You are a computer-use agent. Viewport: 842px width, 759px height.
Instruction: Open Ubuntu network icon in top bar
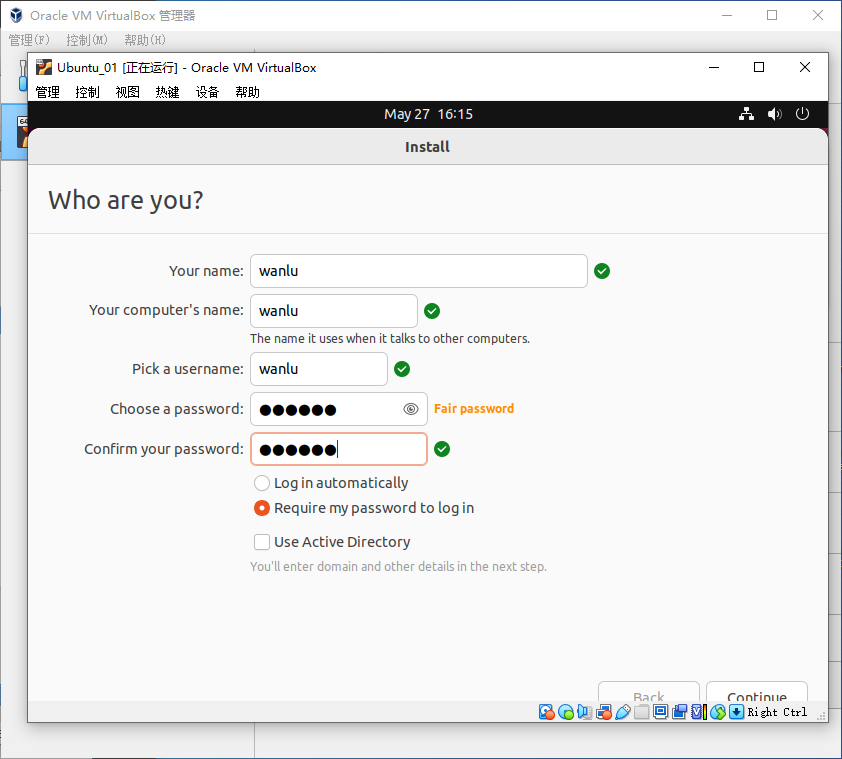(x=746, y=114)
